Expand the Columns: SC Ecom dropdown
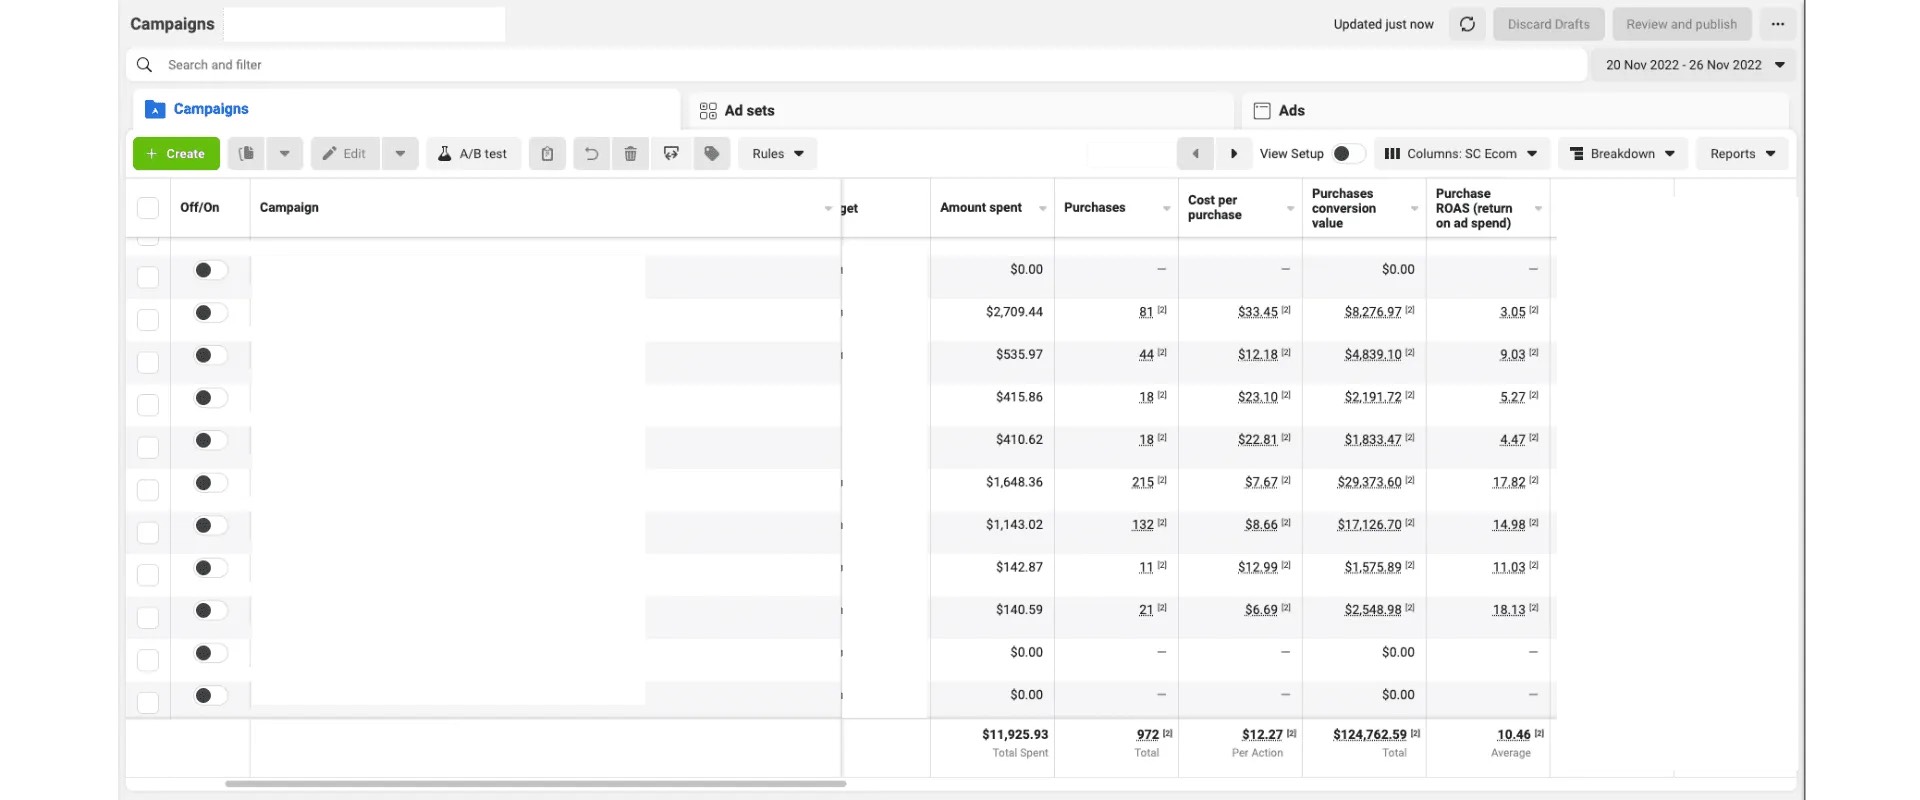Screen dimensions: 1920x800 1461,154
